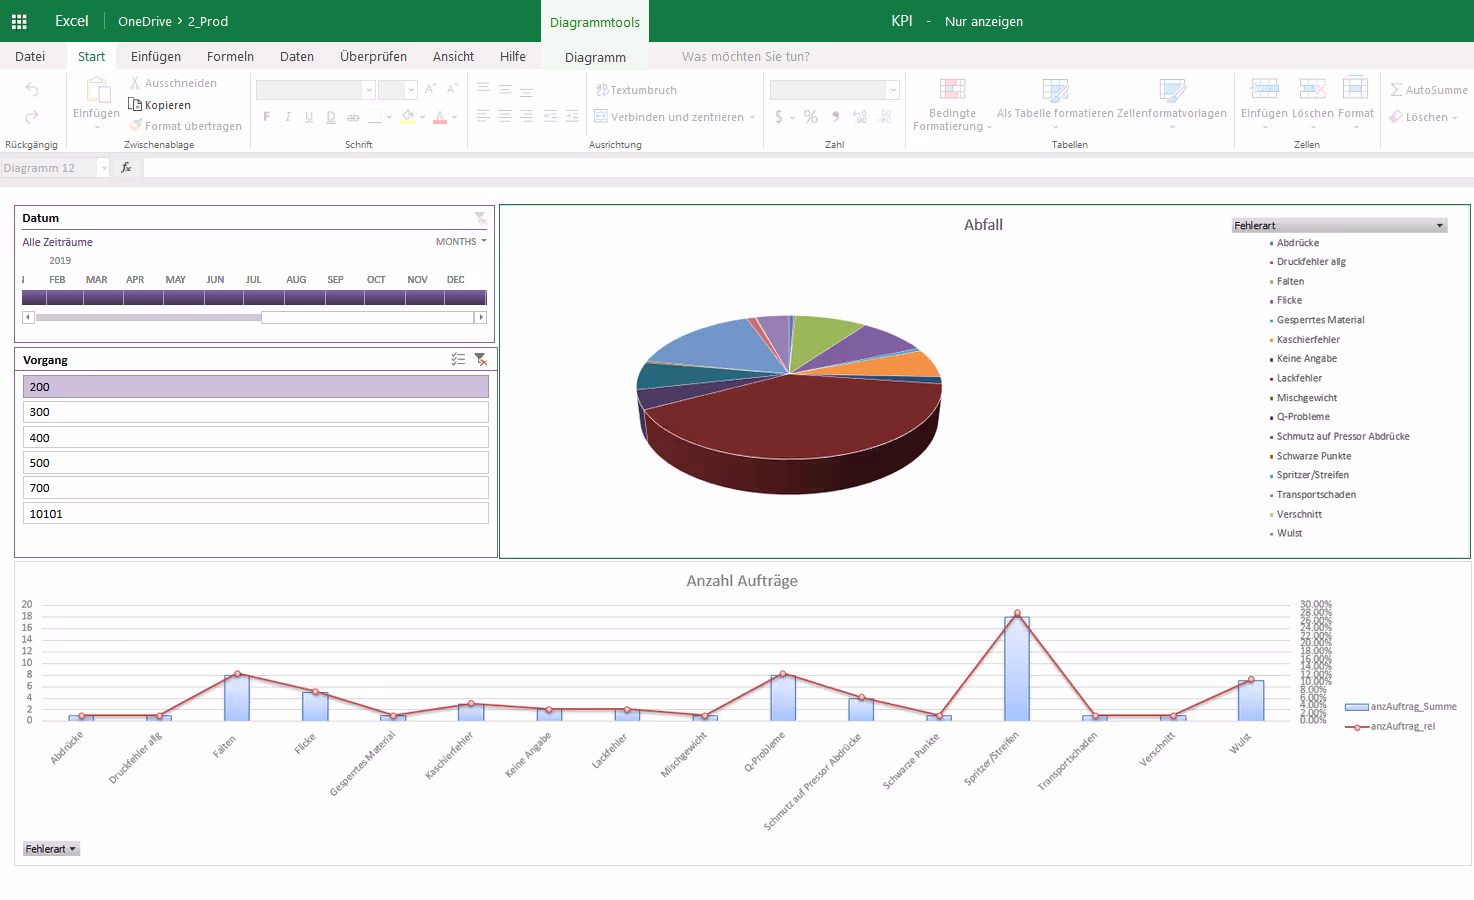Image resolution: width=1474 pixels, height=900 pixels.
Task: Click the fx insert function icon
Action: [126, 167]
